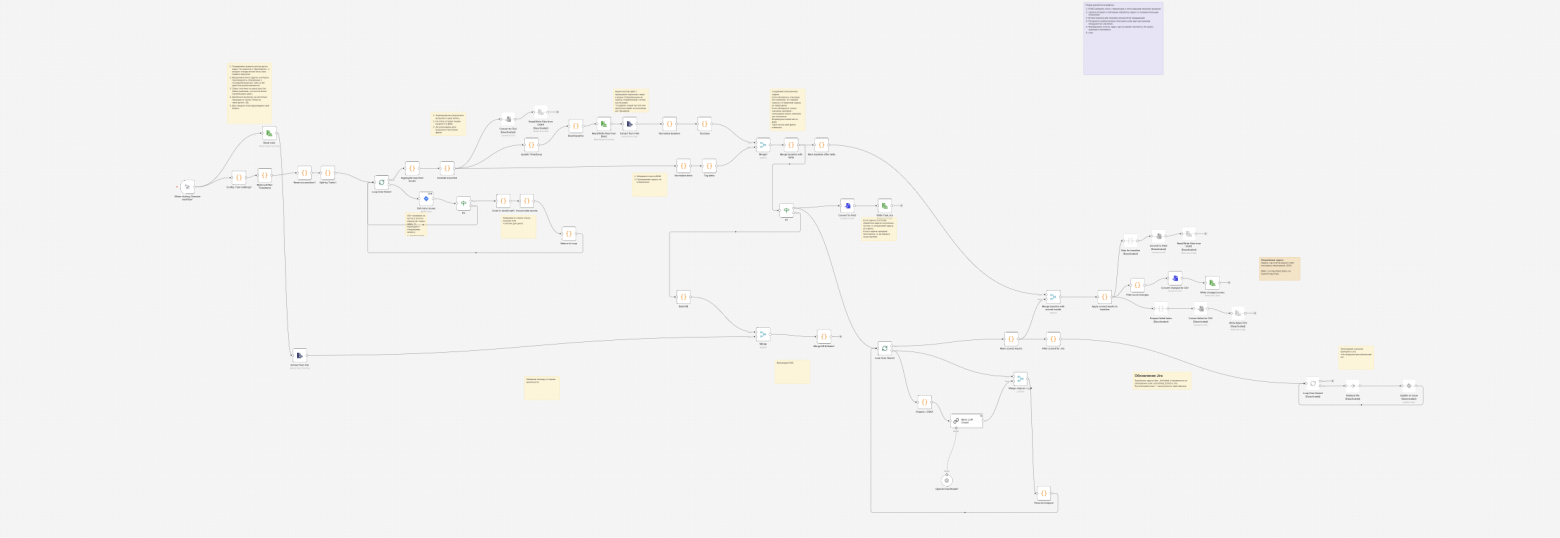Viewport: 1560px width, 538px height.
Task: Select the Merge ID & Token node
Action: 824,336
